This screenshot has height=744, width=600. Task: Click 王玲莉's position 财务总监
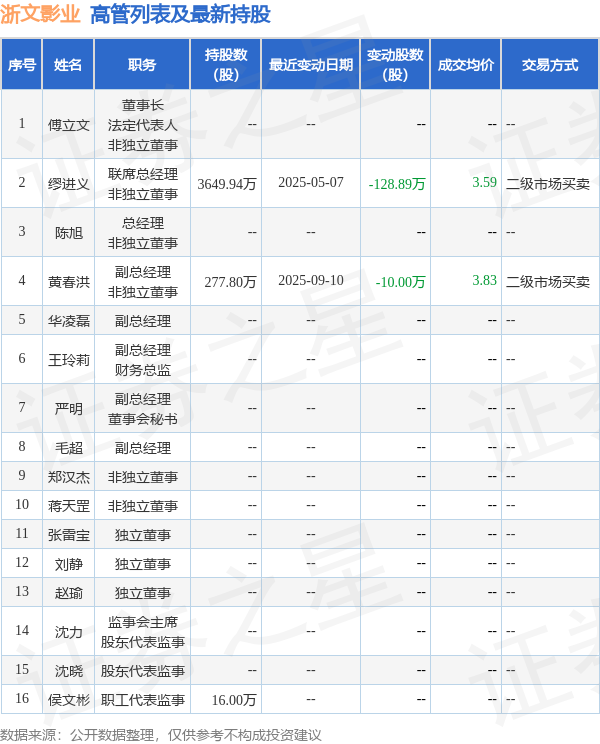point(142,370)
